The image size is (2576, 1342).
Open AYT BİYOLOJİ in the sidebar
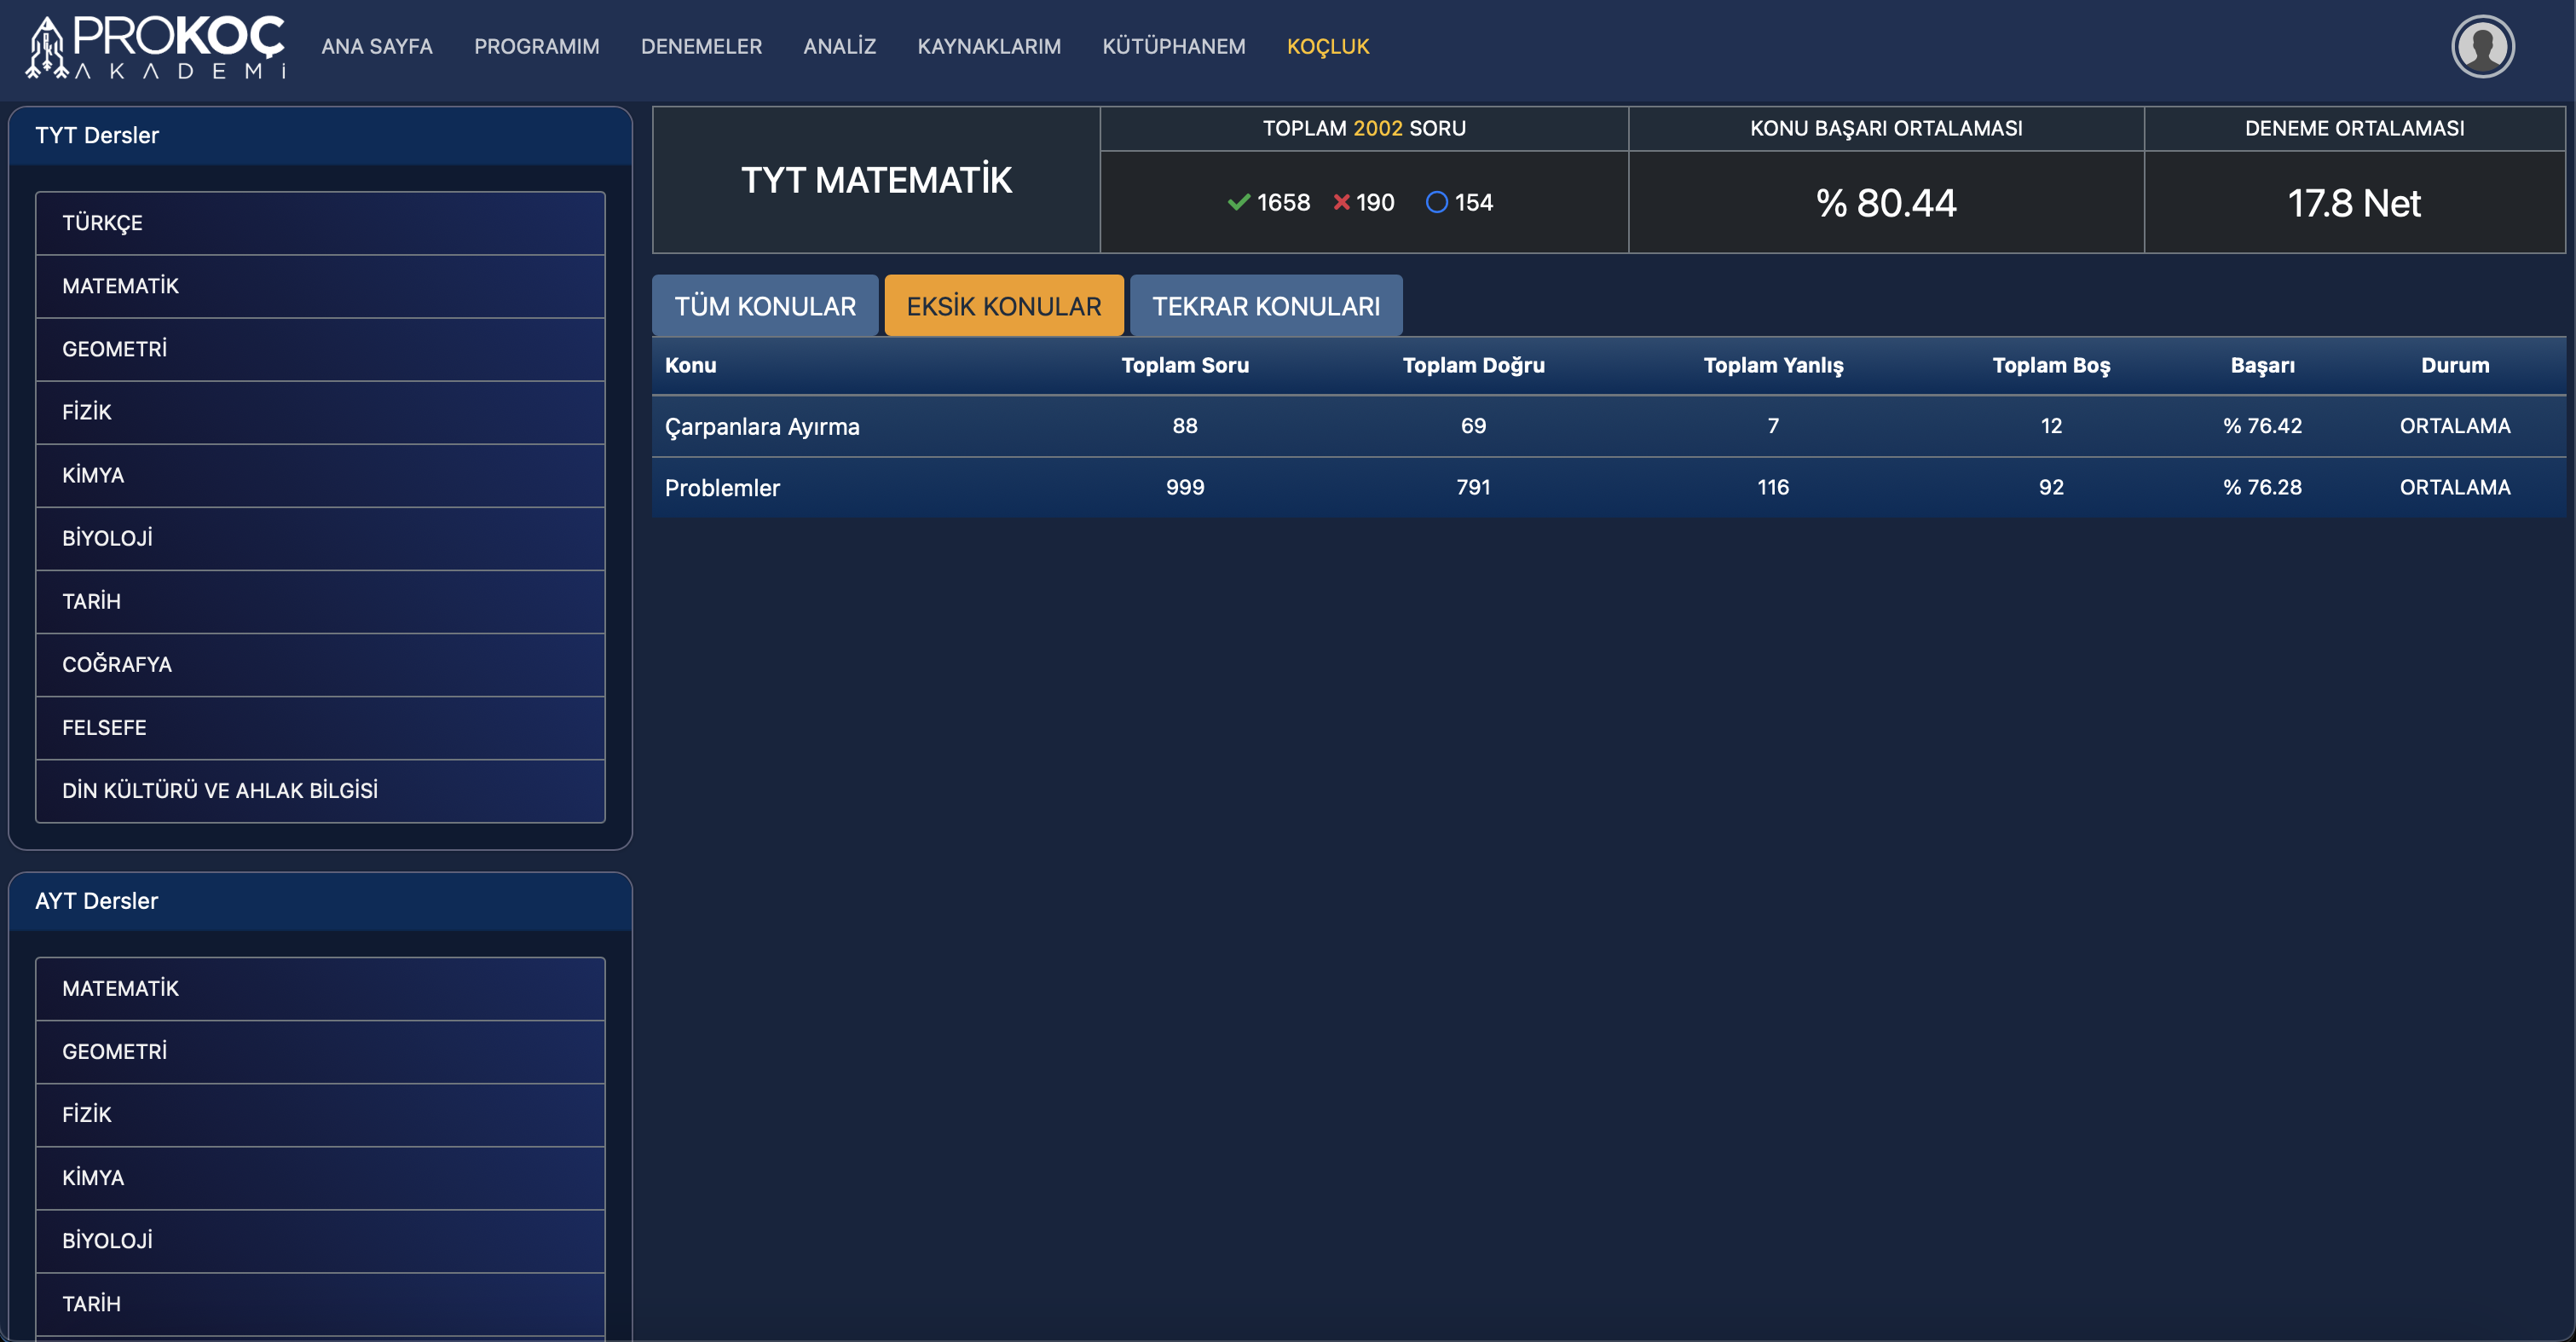pos(320,1241)
